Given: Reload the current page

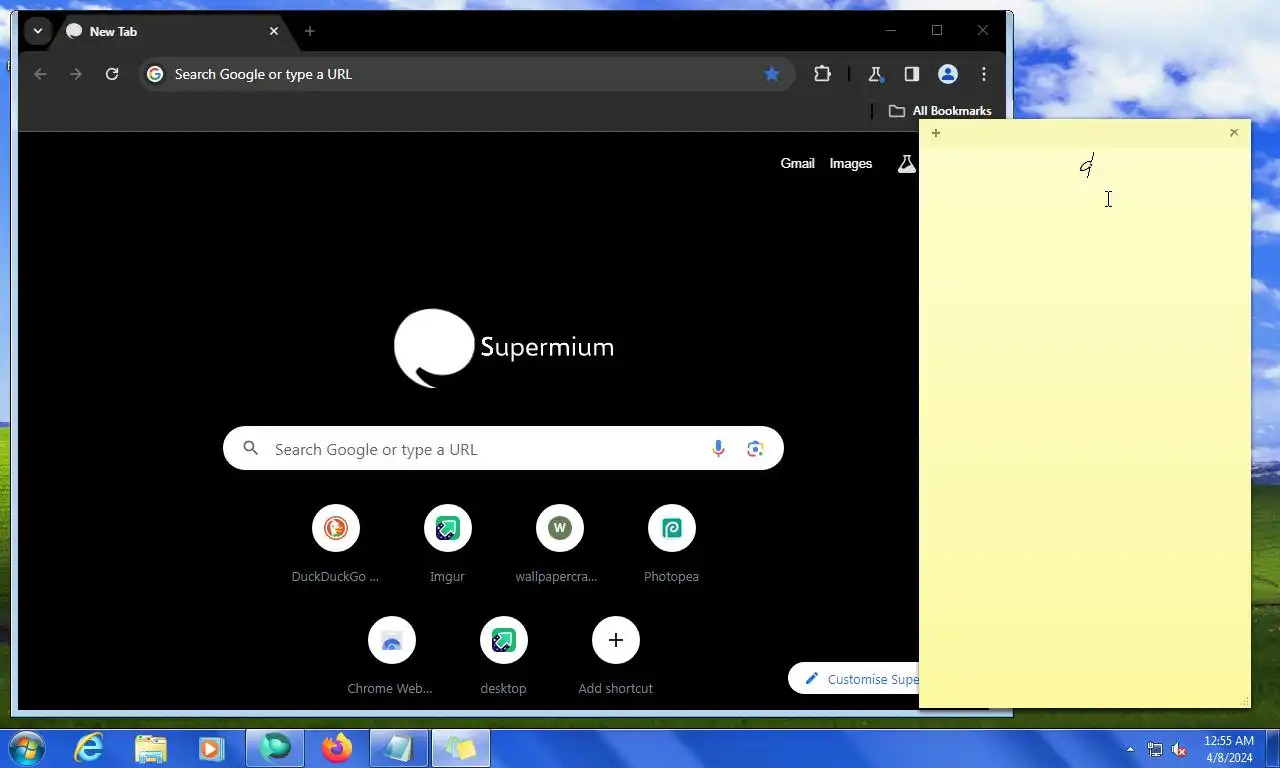Looking at the screenshot, I should pyautogui.click(x=112, y=74).
